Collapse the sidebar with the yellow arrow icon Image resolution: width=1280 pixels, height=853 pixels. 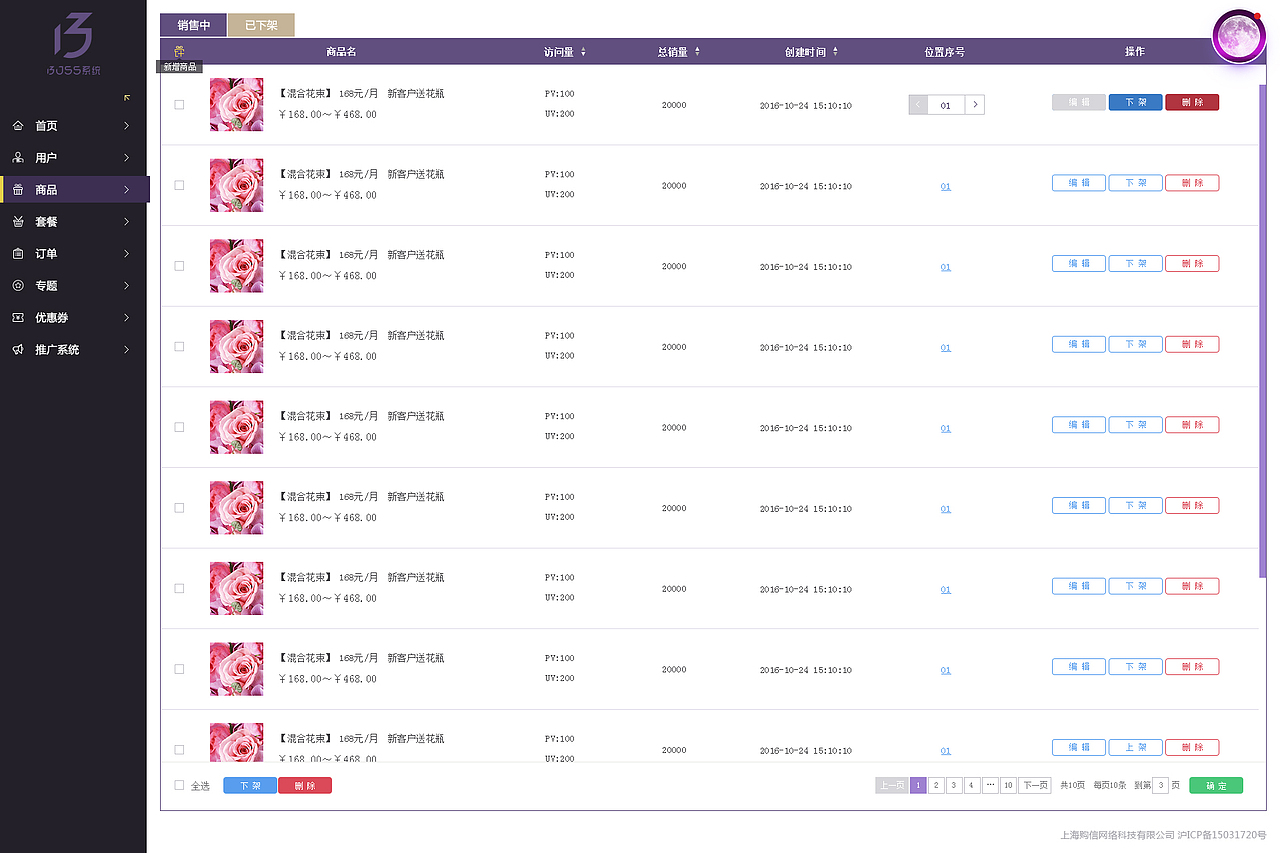click(x=126, y=97)
